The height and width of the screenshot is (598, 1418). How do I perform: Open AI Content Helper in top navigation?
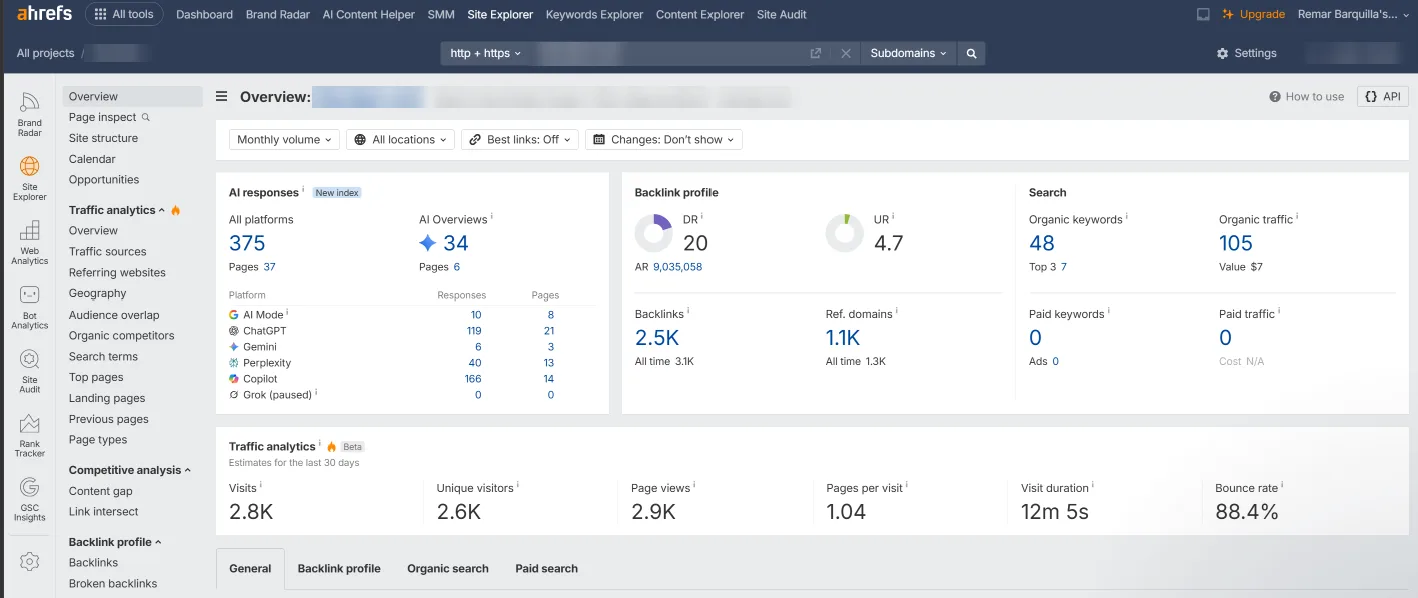click(369, 14)
